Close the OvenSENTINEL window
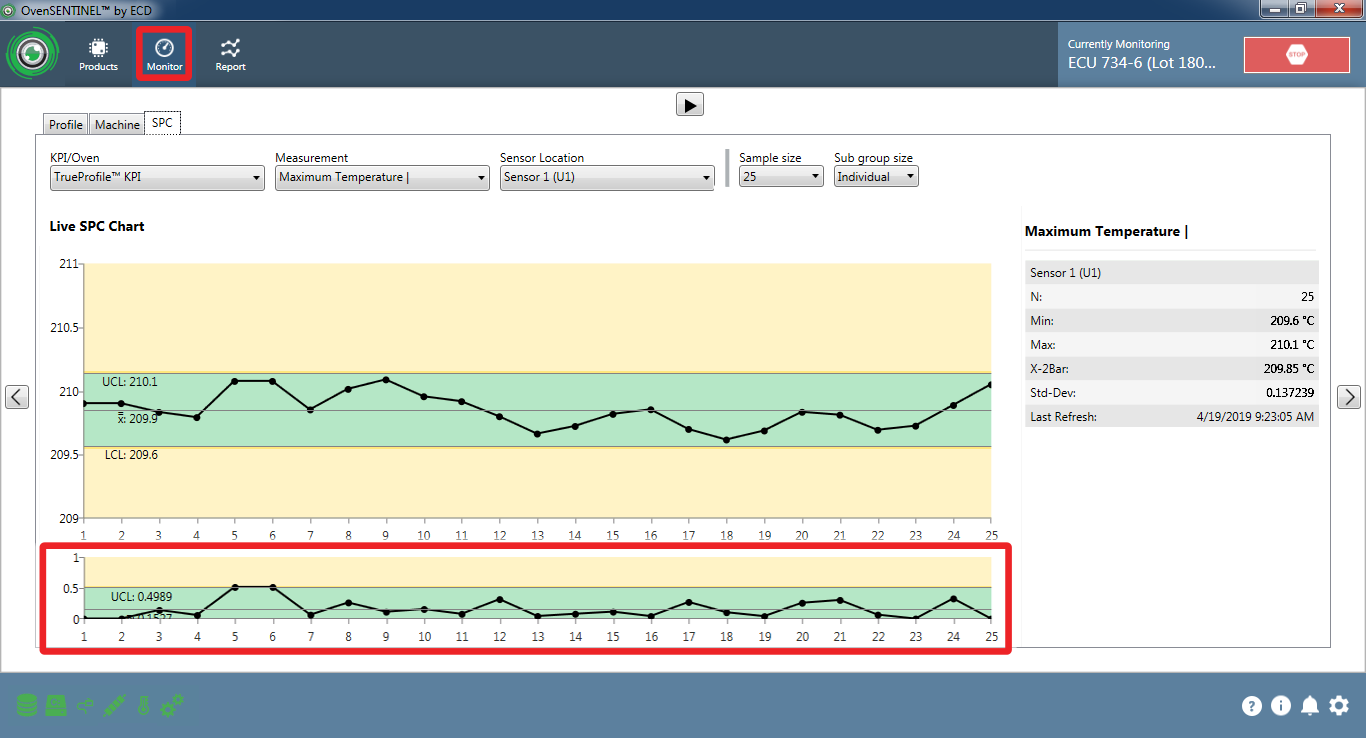The image size is (1366, 738). pos(1337,9)
